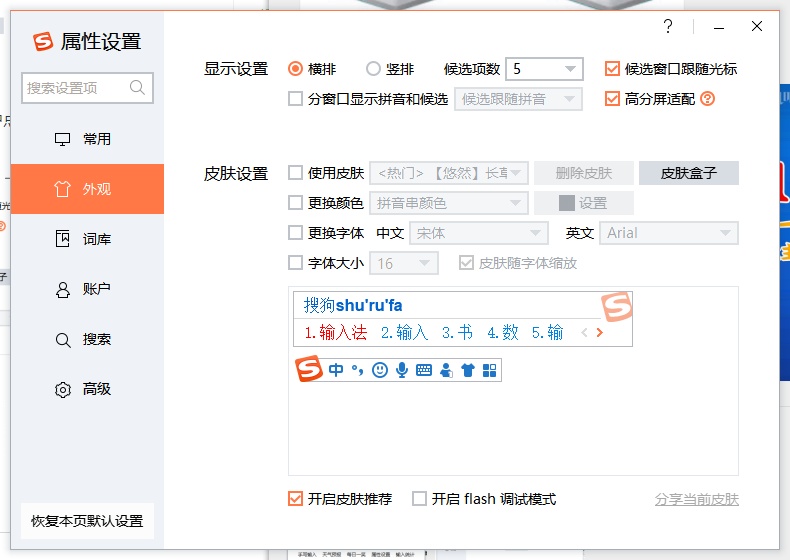Open the 搜索 settings tab

(x=87, y=339)
